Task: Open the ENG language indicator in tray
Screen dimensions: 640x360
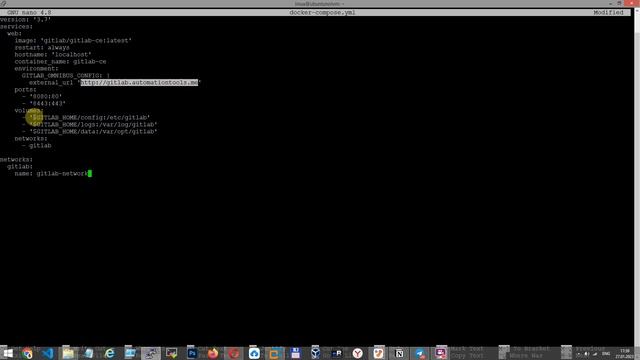Action: [x=606, y=353]
